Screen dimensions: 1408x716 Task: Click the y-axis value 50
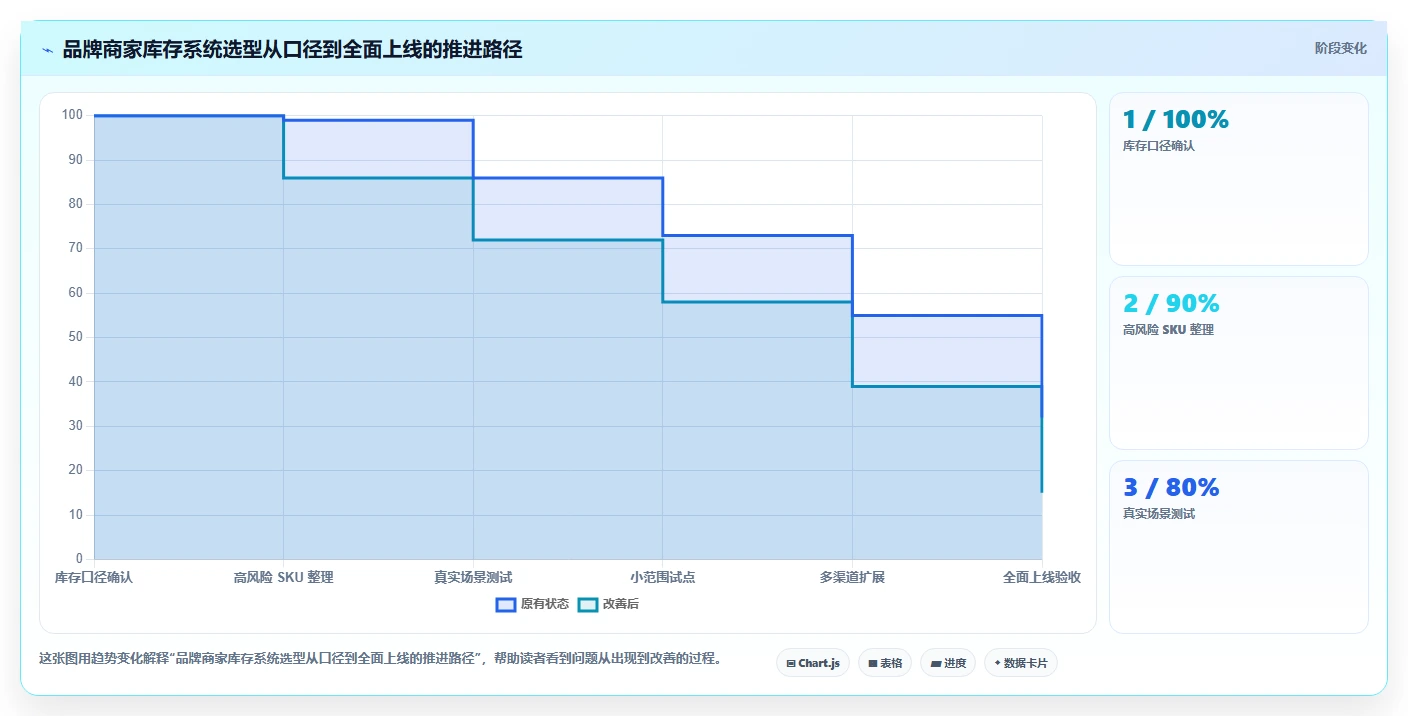point(76,337)
